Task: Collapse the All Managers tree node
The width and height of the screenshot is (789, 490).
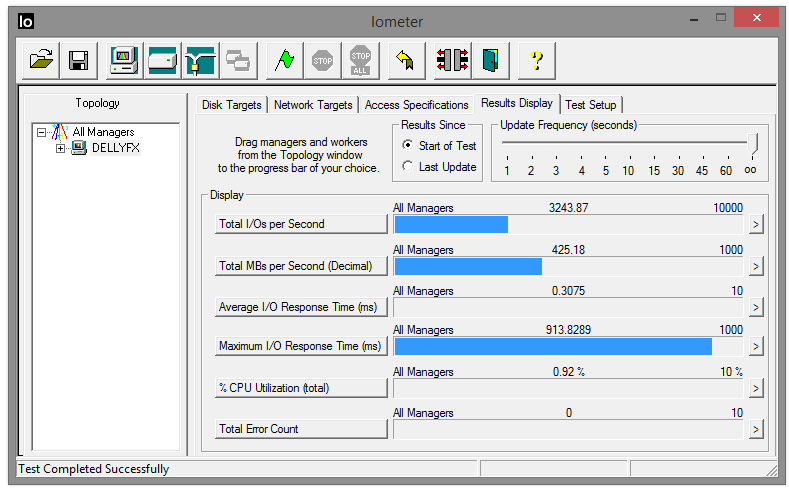Action: (42, 132)
